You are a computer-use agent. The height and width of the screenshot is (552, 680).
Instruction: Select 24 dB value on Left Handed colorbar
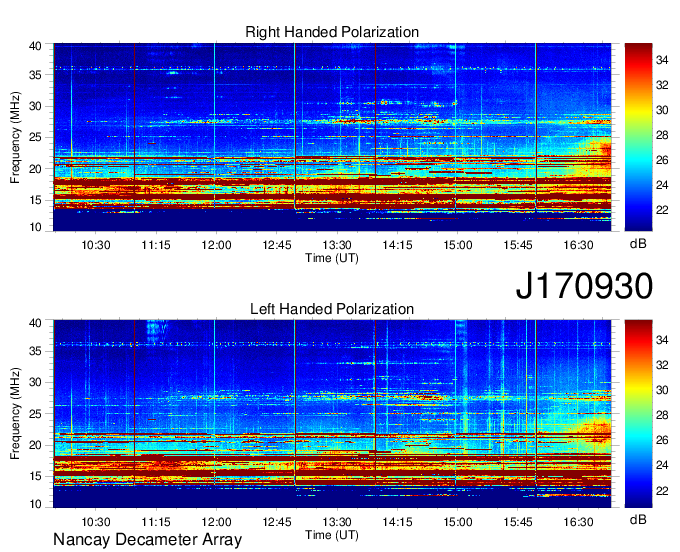(x=662, y=465)
